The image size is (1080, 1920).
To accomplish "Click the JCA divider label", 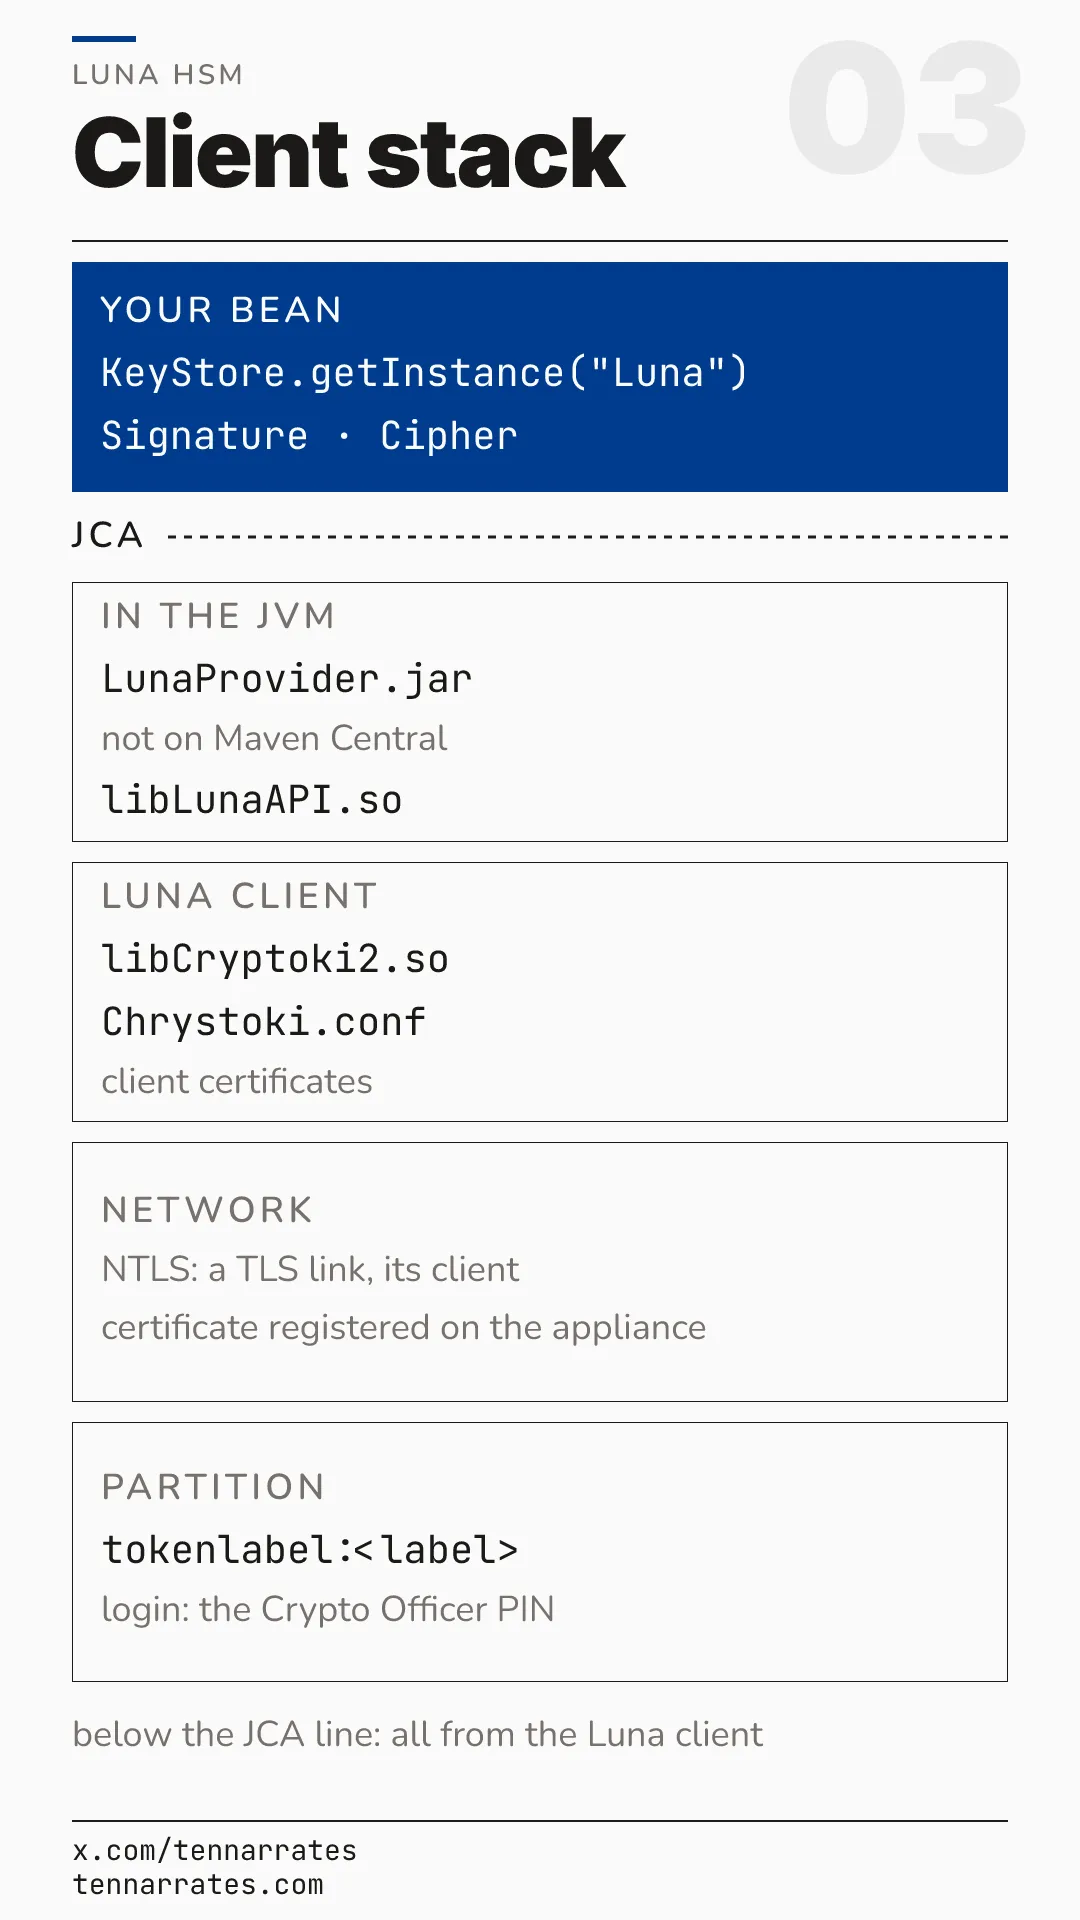I will click(x=108, y=535).
